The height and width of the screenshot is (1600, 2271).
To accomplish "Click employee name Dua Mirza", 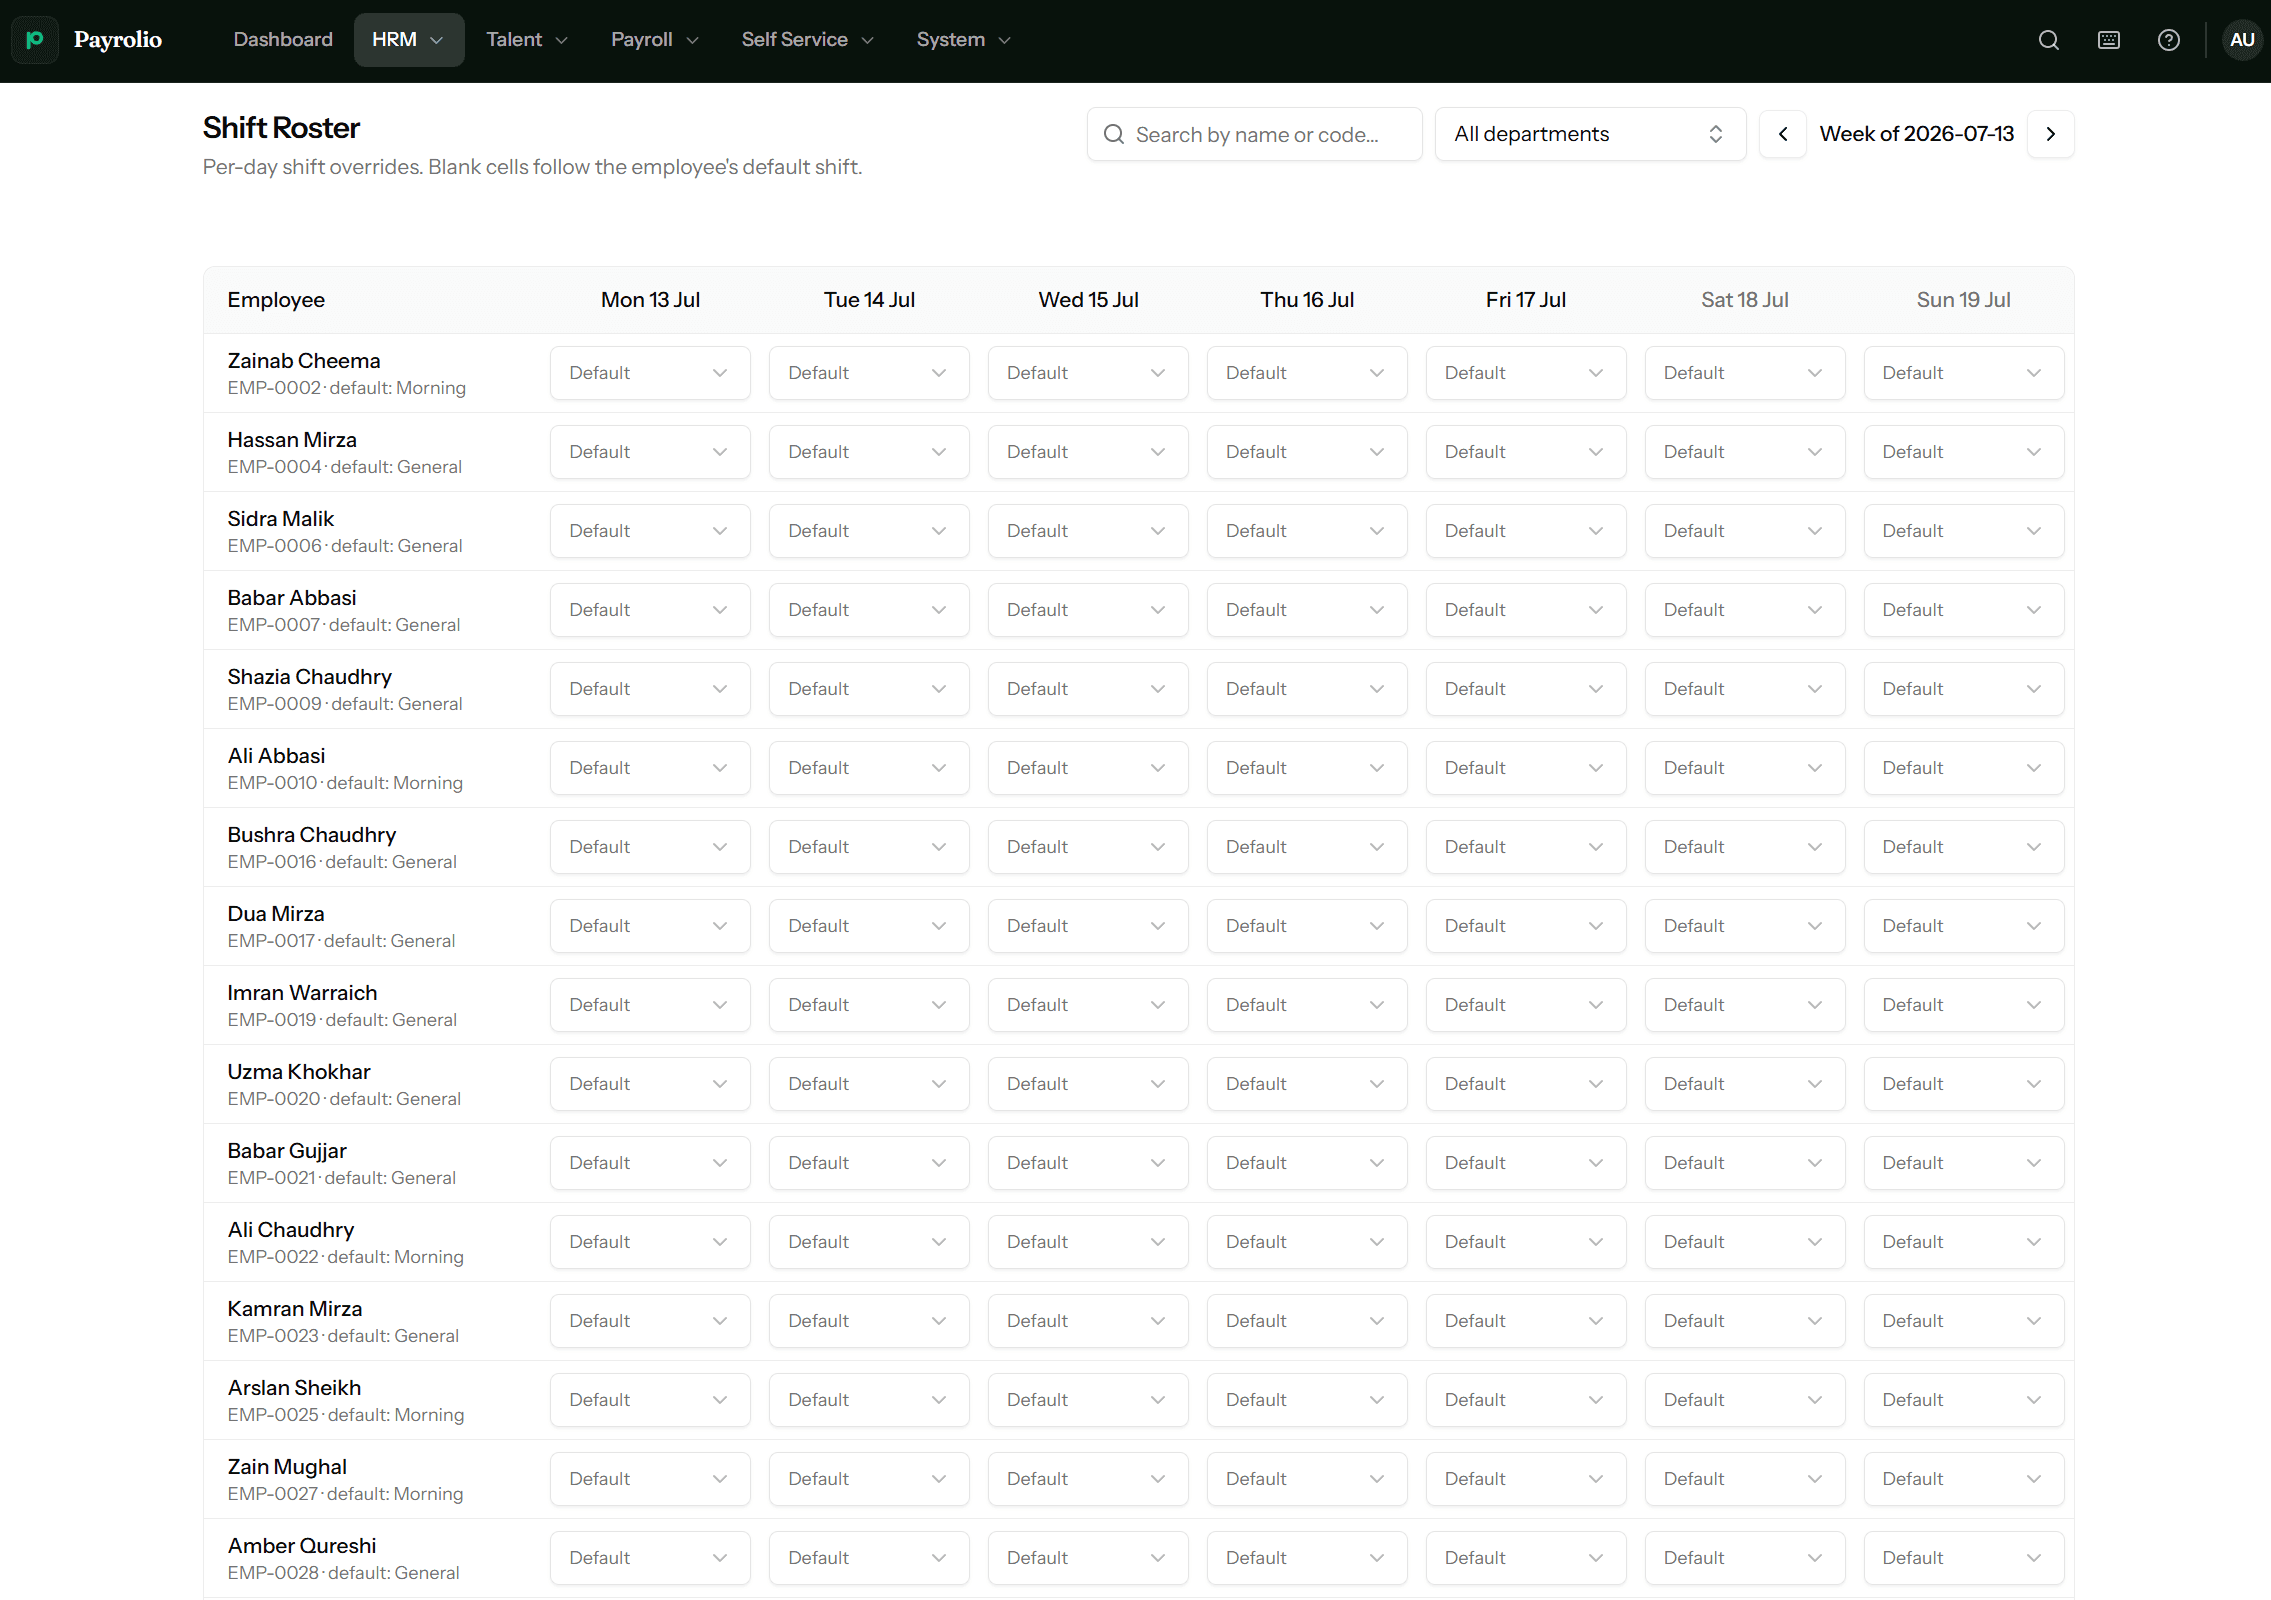I will [x=276, y=914].
